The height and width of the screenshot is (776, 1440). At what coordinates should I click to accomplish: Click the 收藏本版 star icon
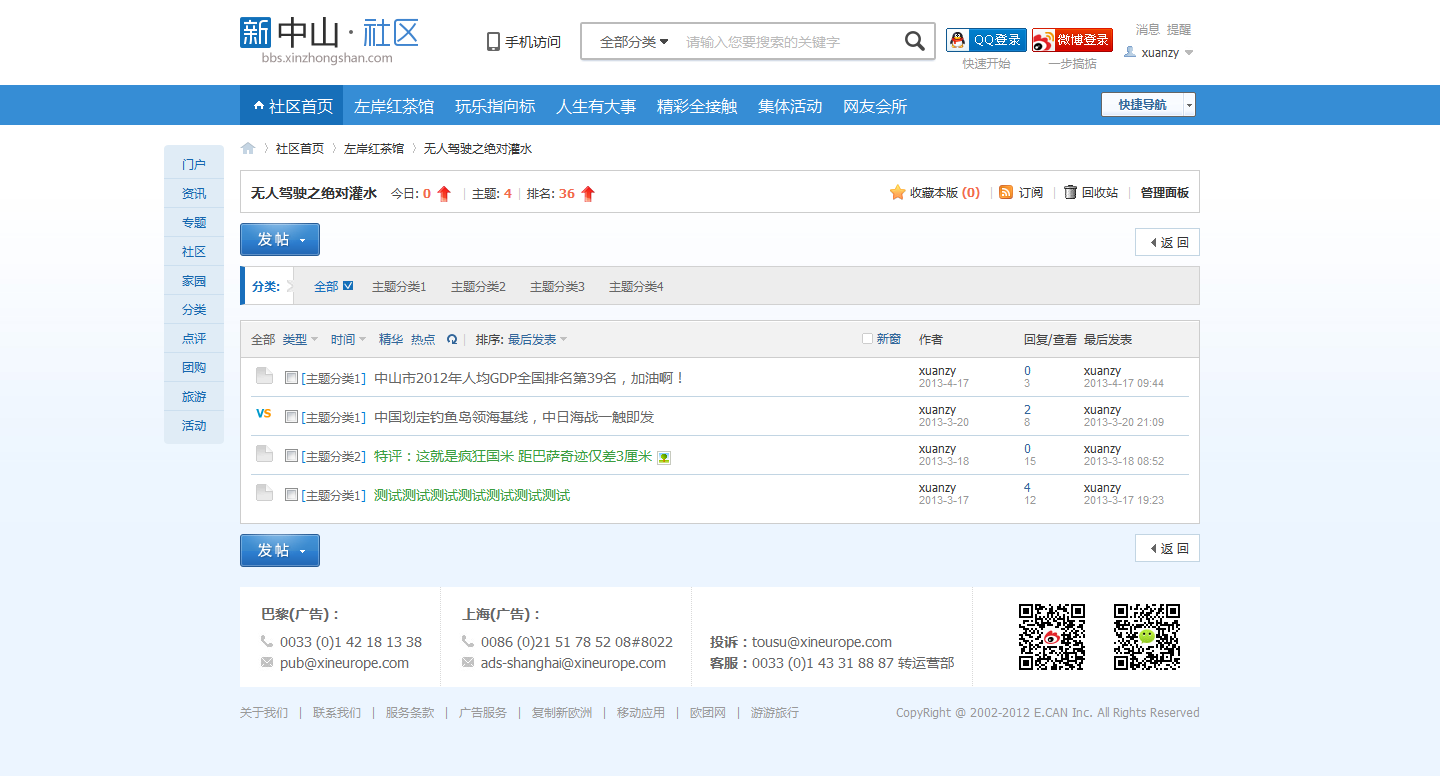point(897,192)
